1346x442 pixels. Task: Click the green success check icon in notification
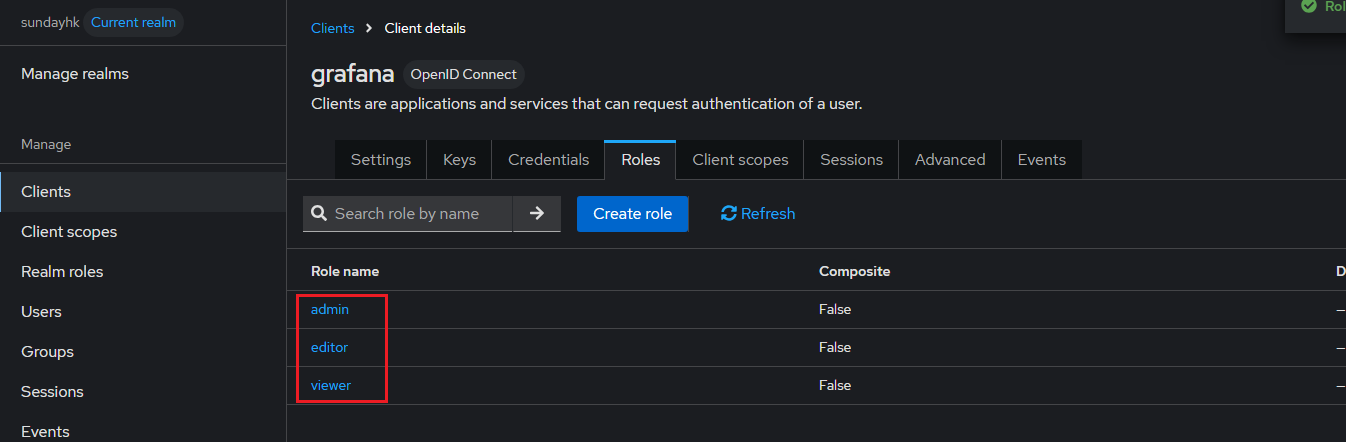[x=1308, y=6]
